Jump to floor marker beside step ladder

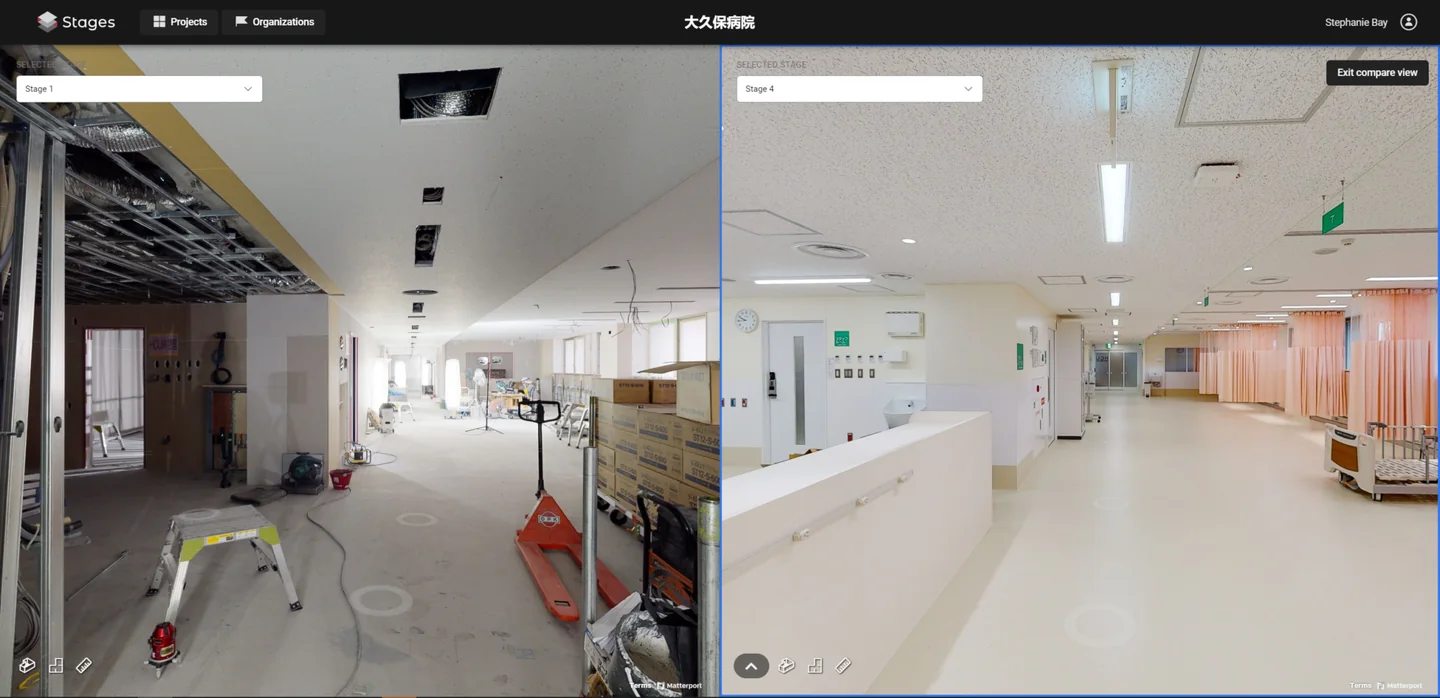click(380, 600)
